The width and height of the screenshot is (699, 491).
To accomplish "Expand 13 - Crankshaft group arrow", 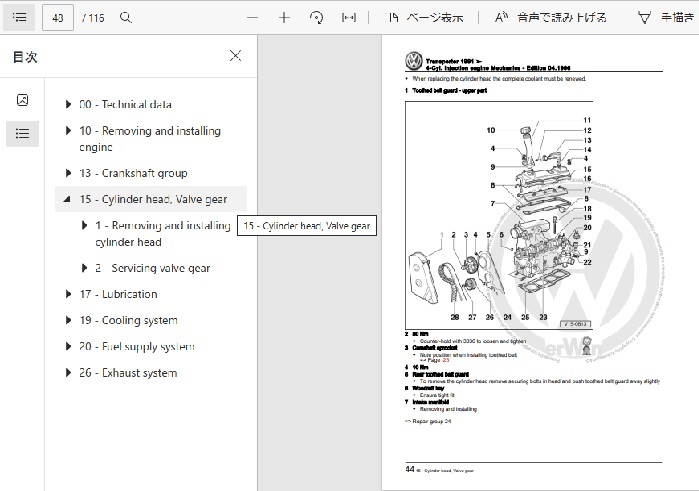I will coord(68,173).
